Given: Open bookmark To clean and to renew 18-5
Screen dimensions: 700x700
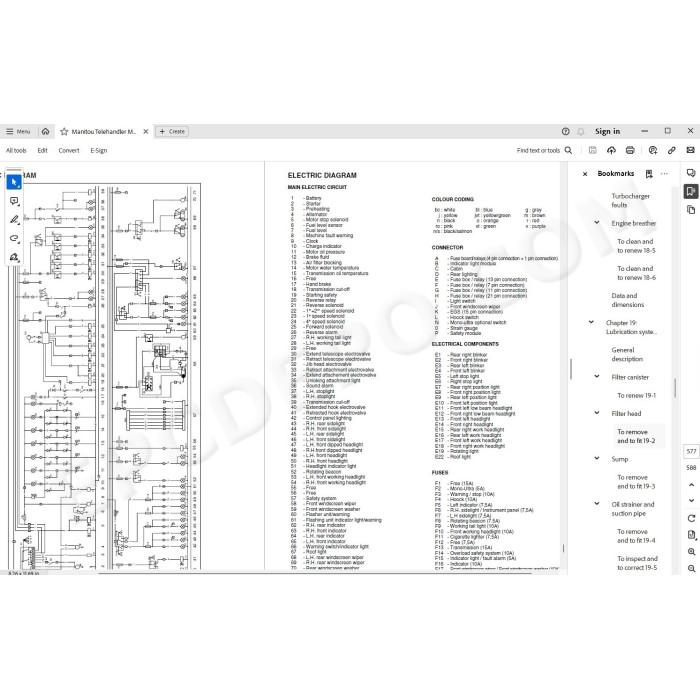Looking at the screenshot, I should [636, 246].
